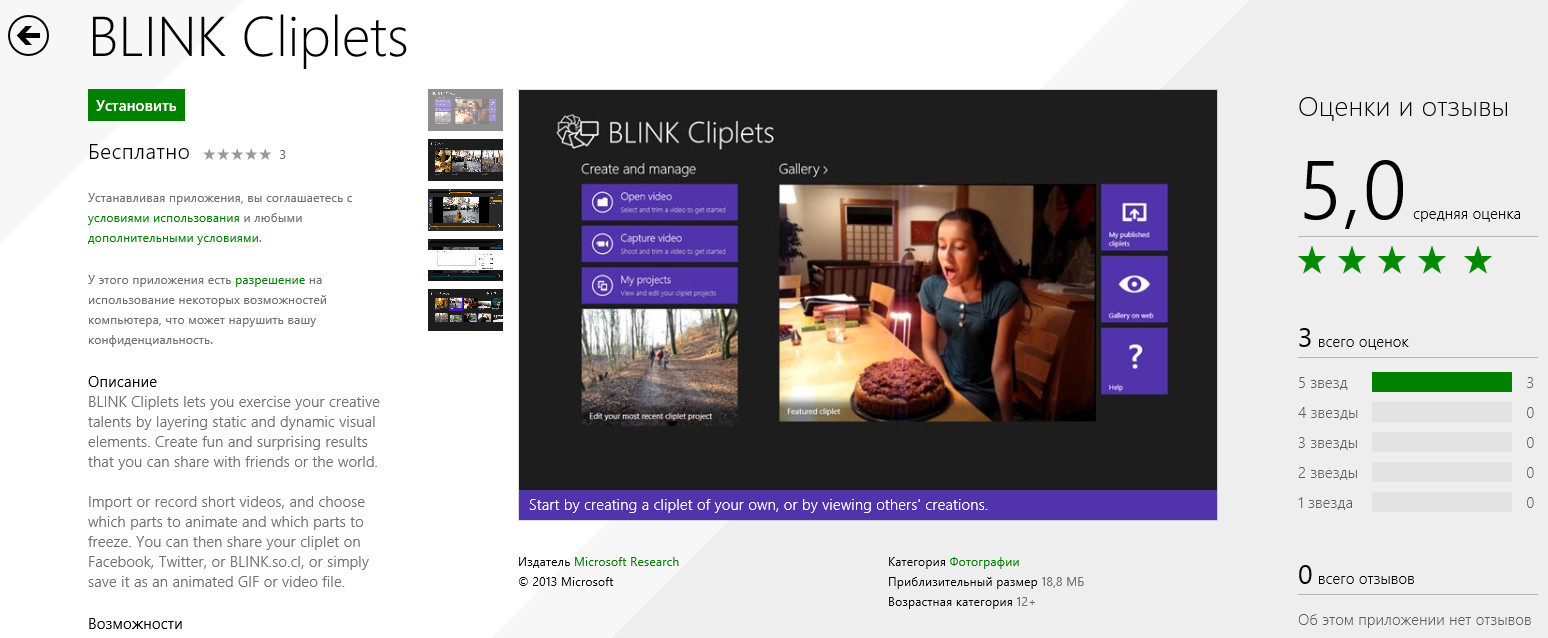Open the Microsoft Research publisher link
The width and height of the screenshot is (1548, 638).
(x=626, y=562)
